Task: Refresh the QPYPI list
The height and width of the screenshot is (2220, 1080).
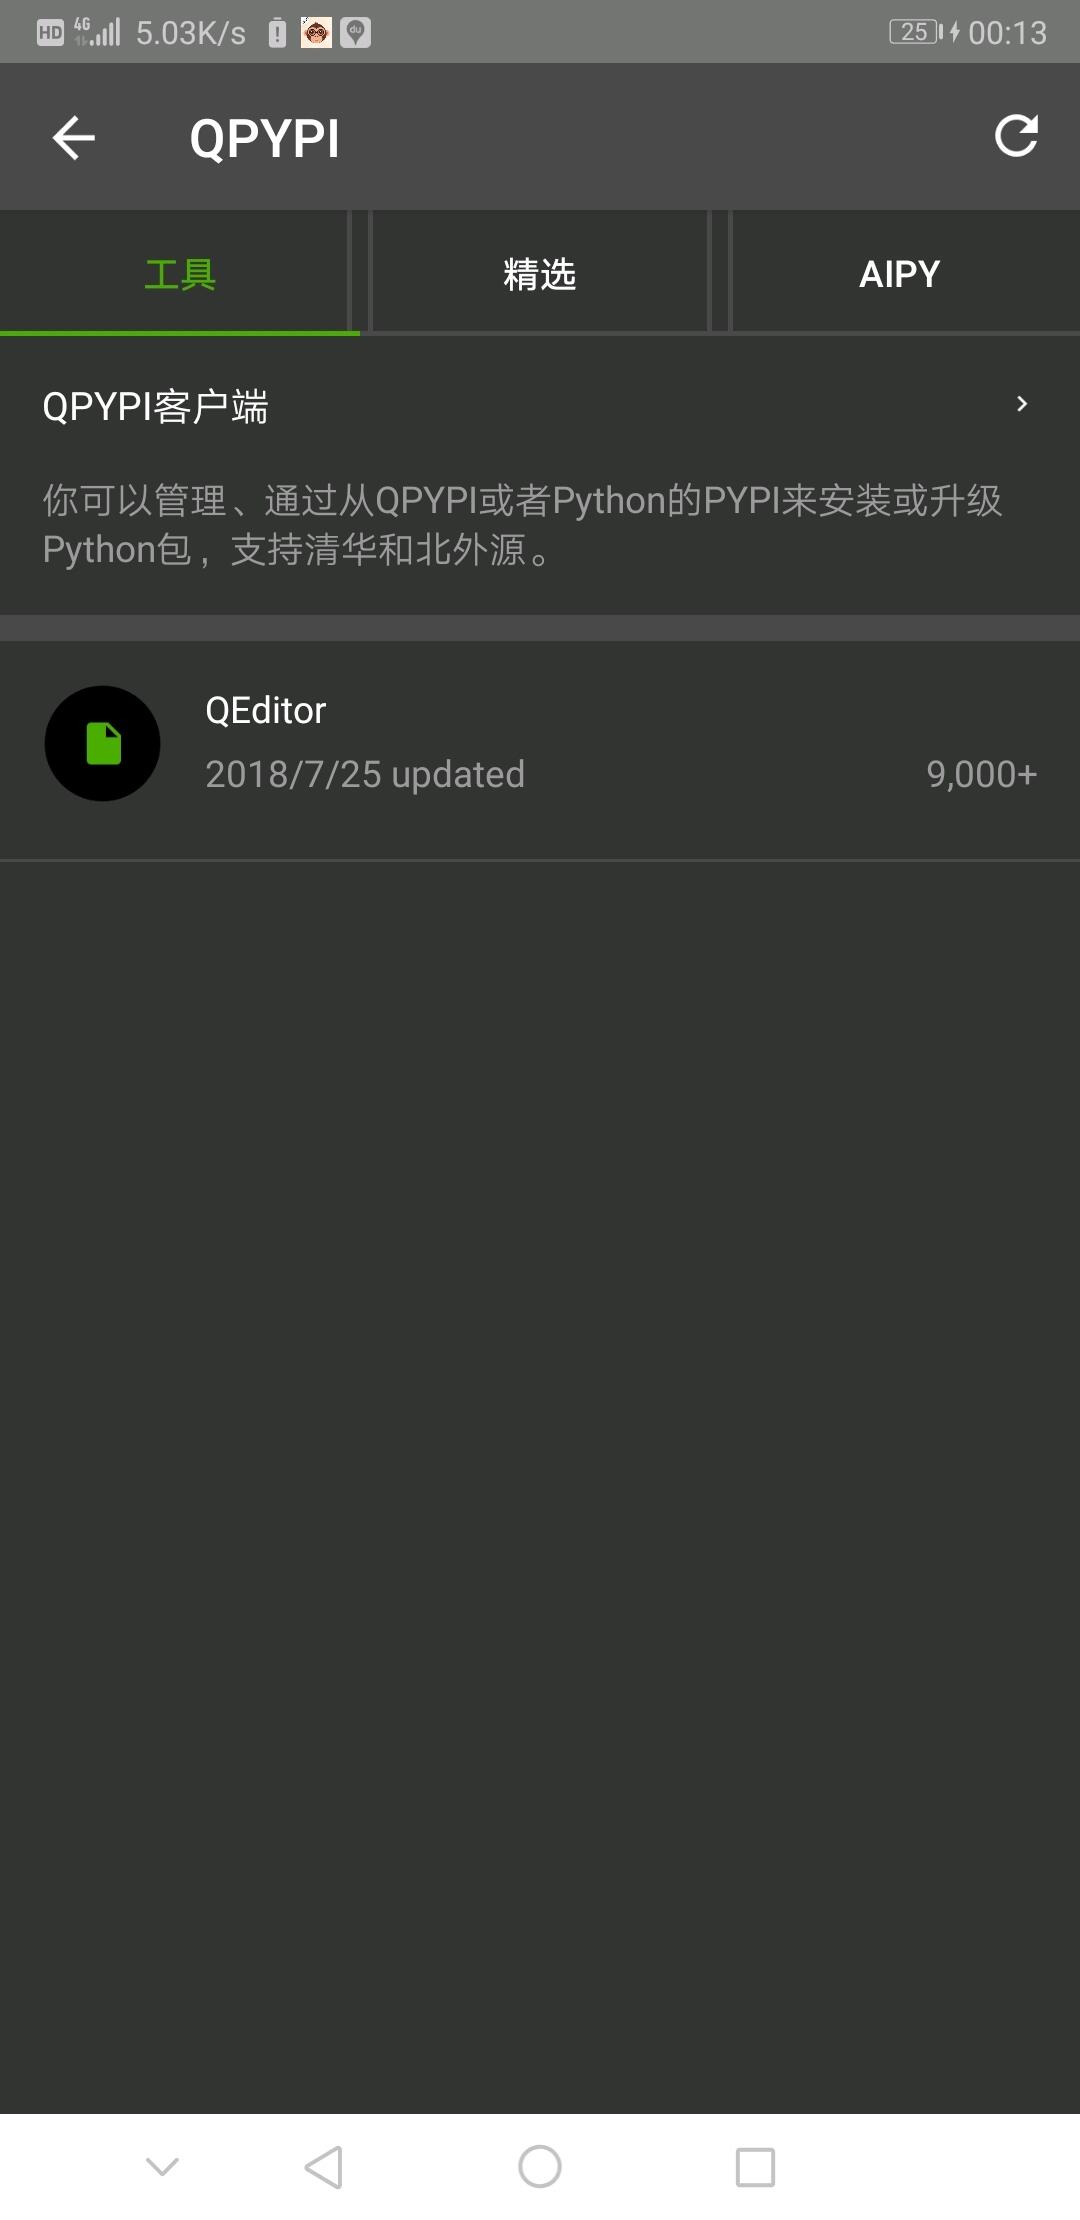Action: click(1016, 136)
